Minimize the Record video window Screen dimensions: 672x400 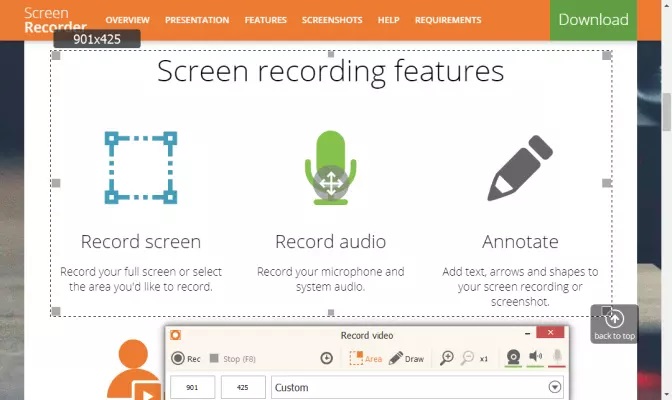528,333
